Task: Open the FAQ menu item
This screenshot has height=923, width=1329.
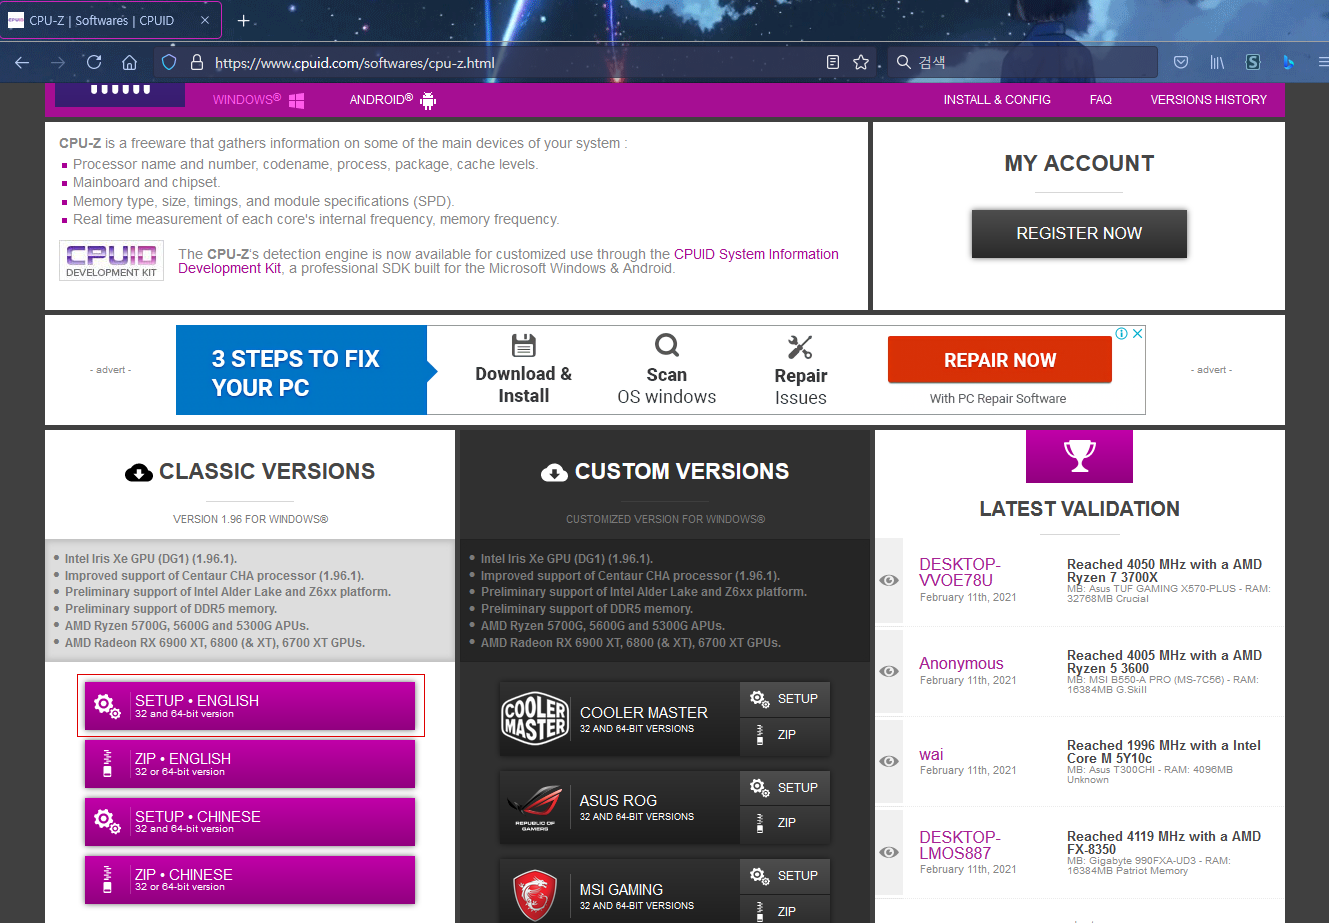Action: [x=1101, y=100]
